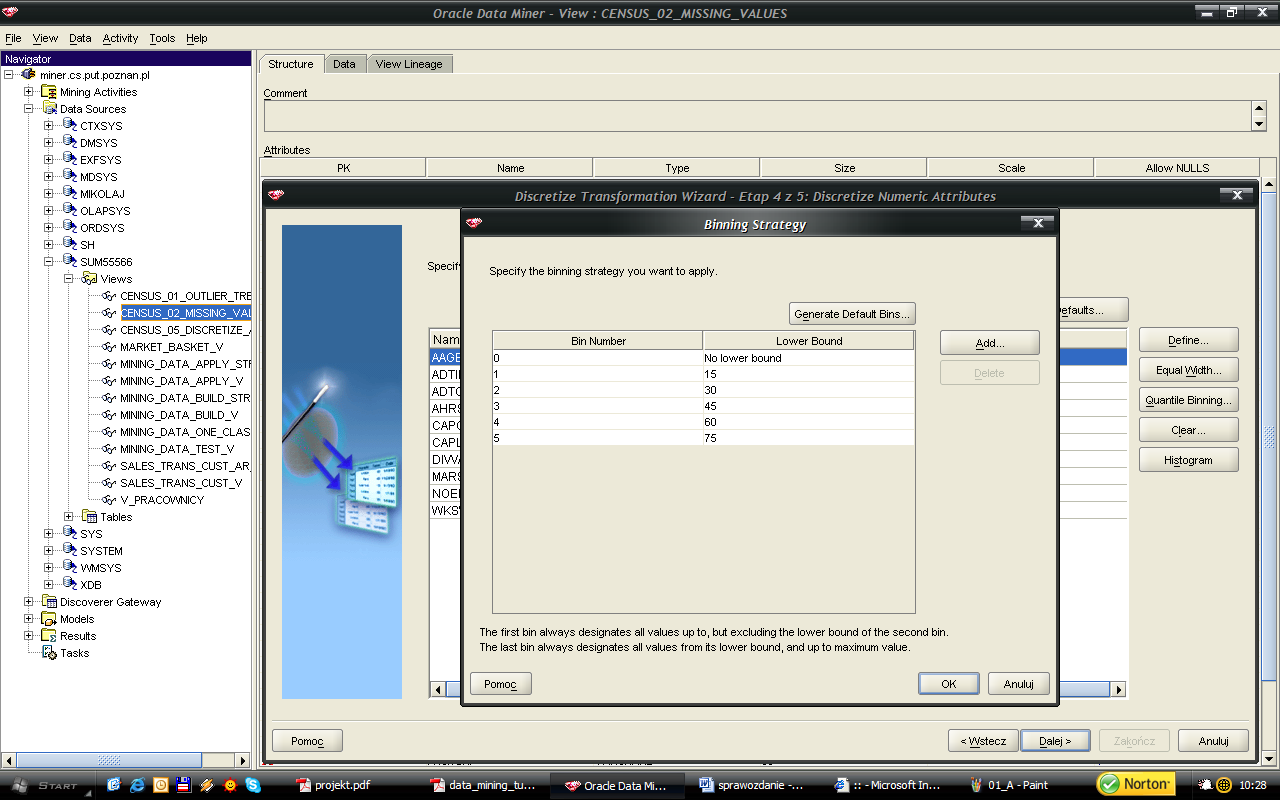Switch to the View Lineage tab
This screenshot has height=800, width=1280.
tap(409, 64)
